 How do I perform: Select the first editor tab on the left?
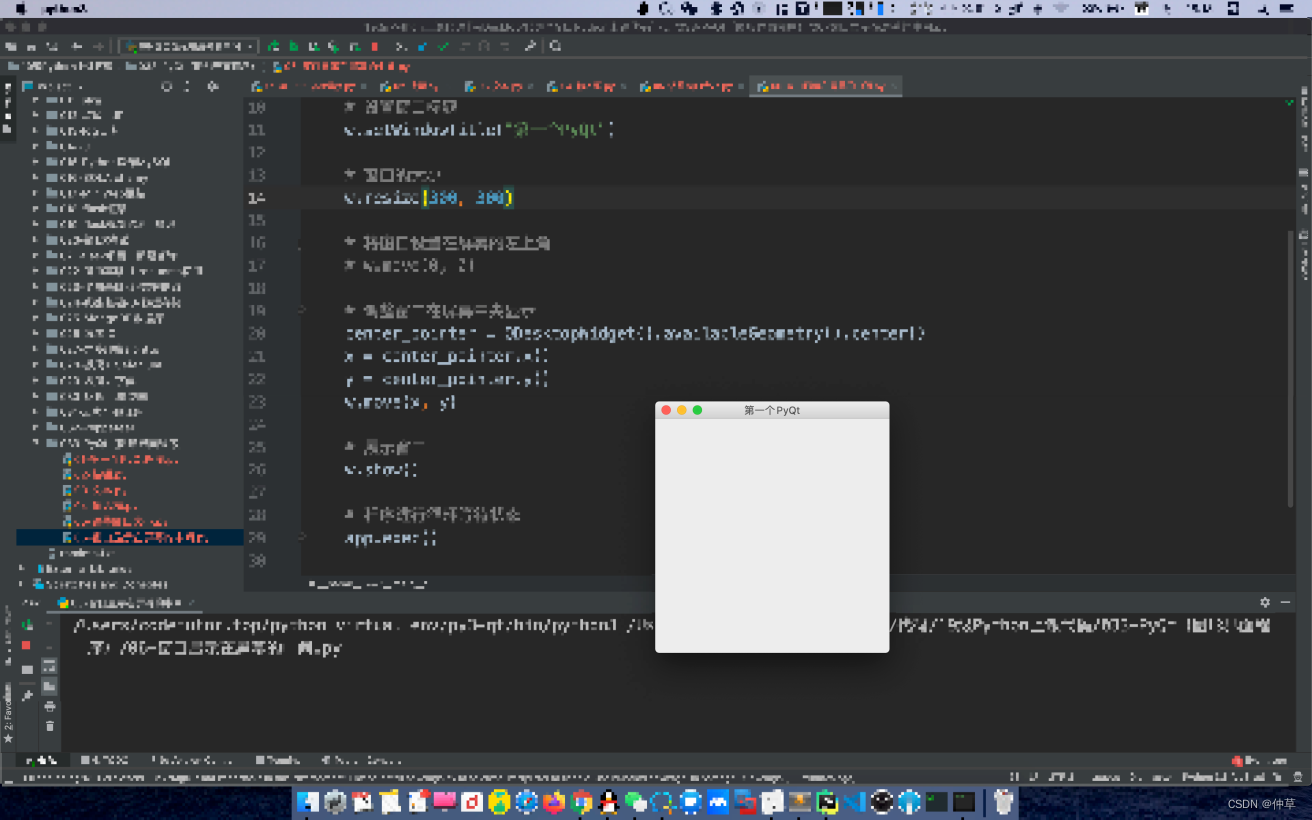pyautogui.click(x=300, y=86)
